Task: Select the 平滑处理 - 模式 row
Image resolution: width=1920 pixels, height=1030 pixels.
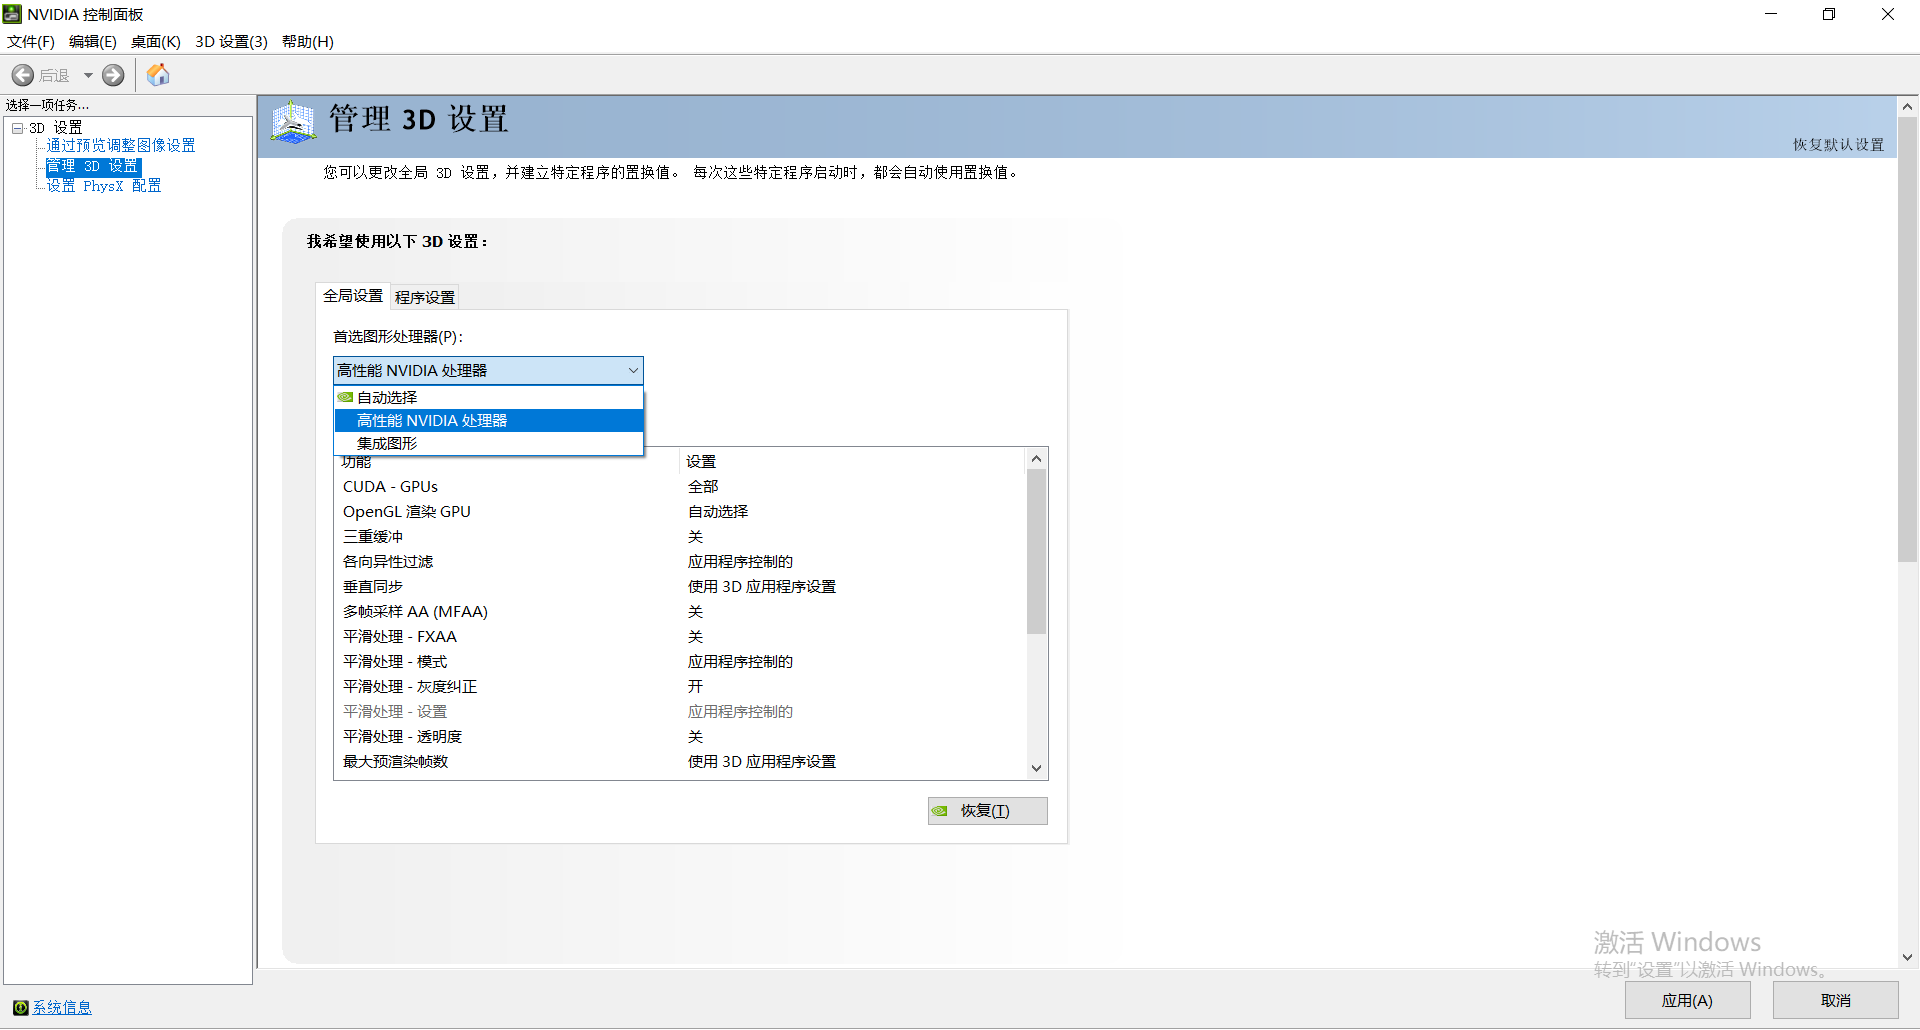Action: (x=680, y=662)
